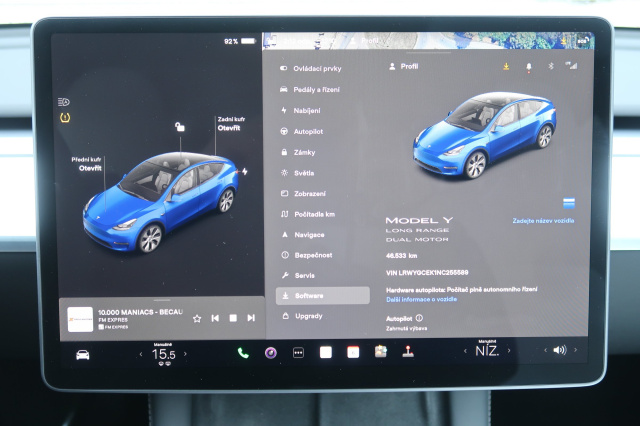Open the Nabíjení settings

pos(300,110)
